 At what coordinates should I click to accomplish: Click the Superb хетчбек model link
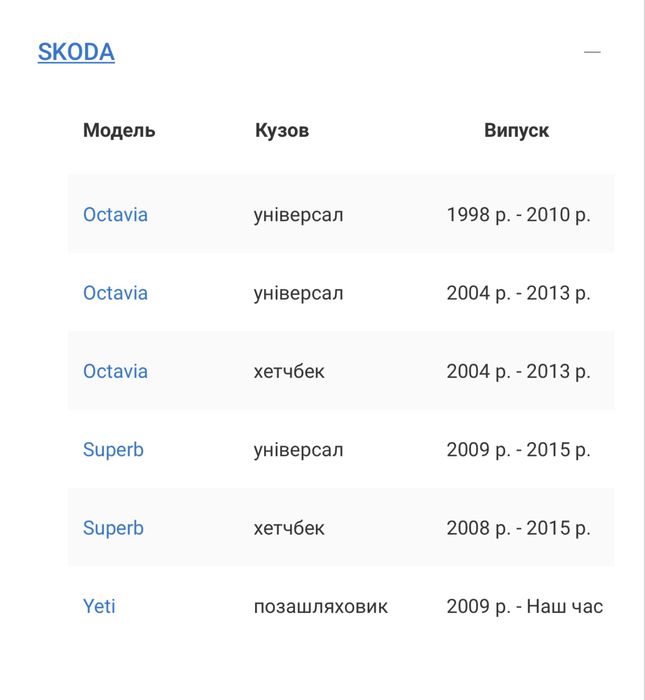point(113,528)
